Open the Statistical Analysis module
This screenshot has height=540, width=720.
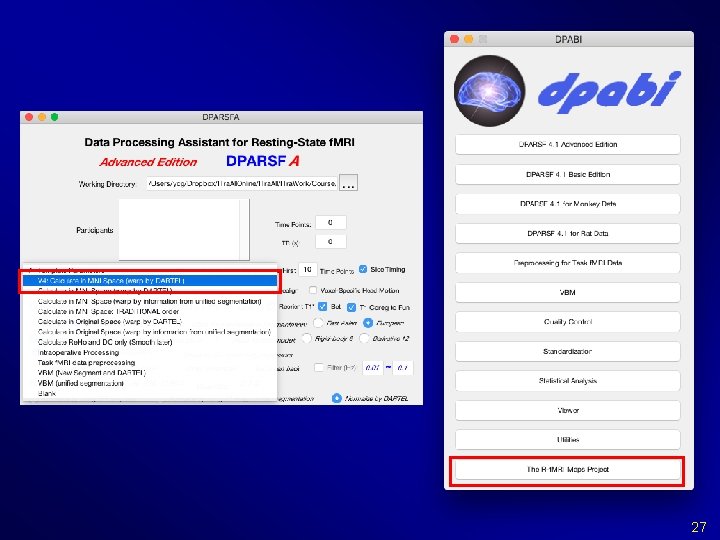[568, 381]
